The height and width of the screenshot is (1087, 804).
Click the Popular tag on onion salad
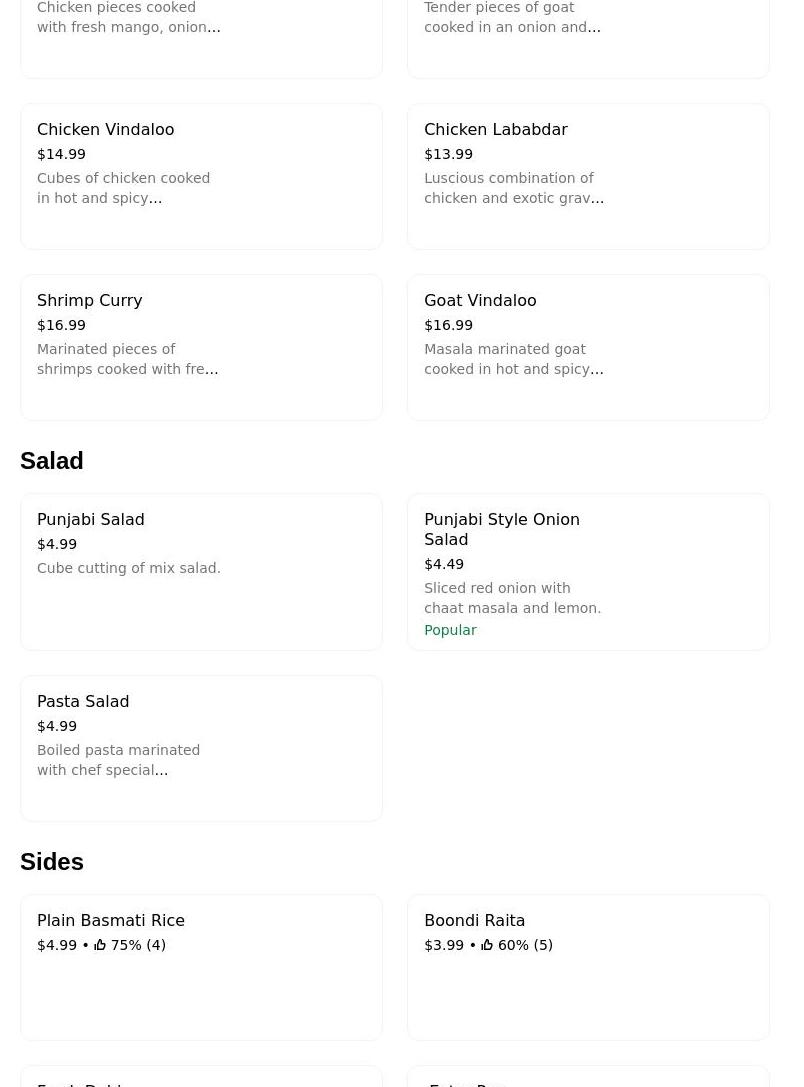[x=450, y=630]
